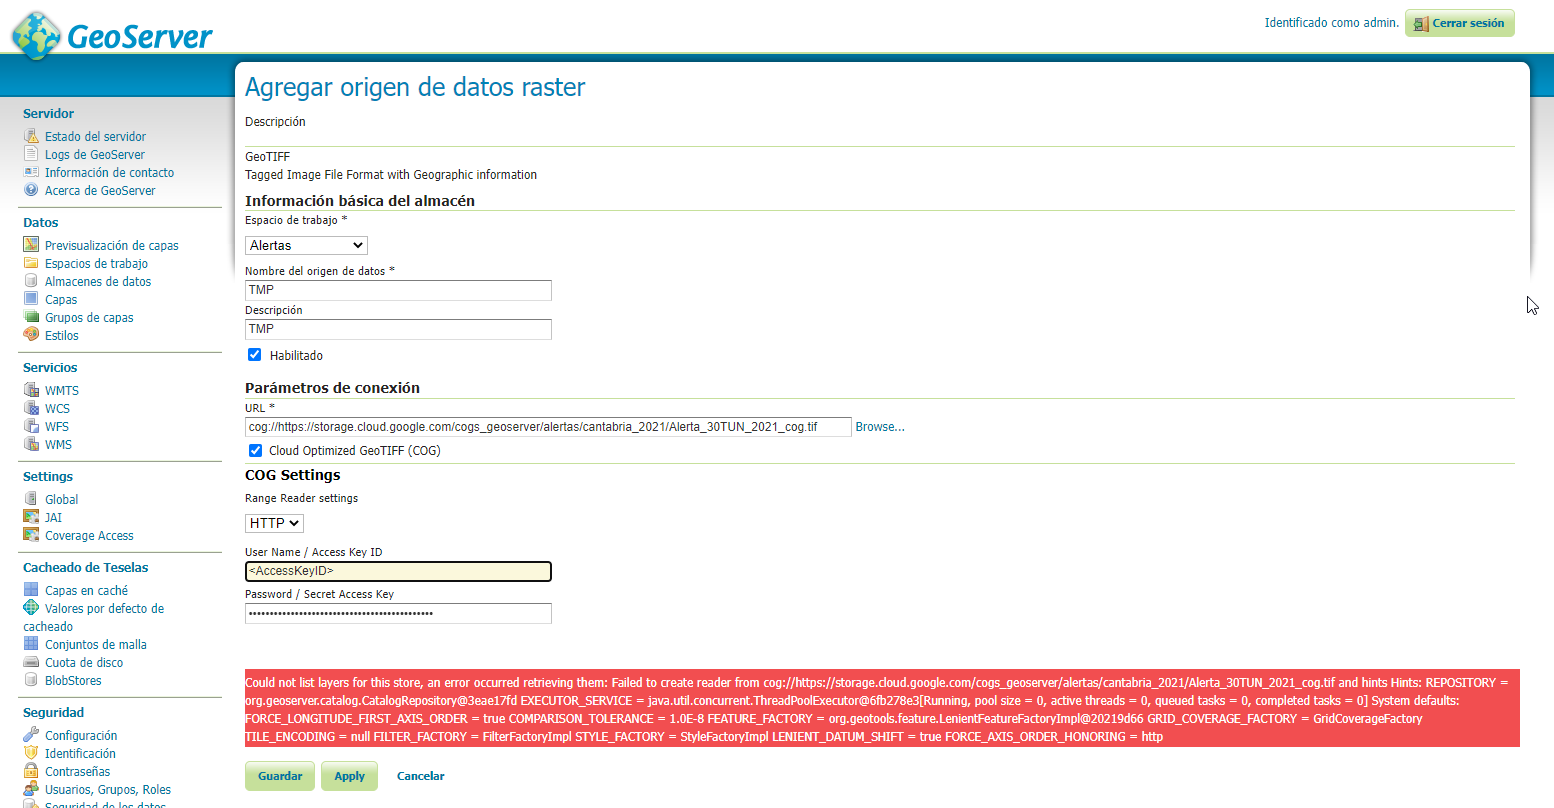Viewport: 1554px width, 808px height.
Task: Click the Cuota de disco icon
Action: pos(31,662)
